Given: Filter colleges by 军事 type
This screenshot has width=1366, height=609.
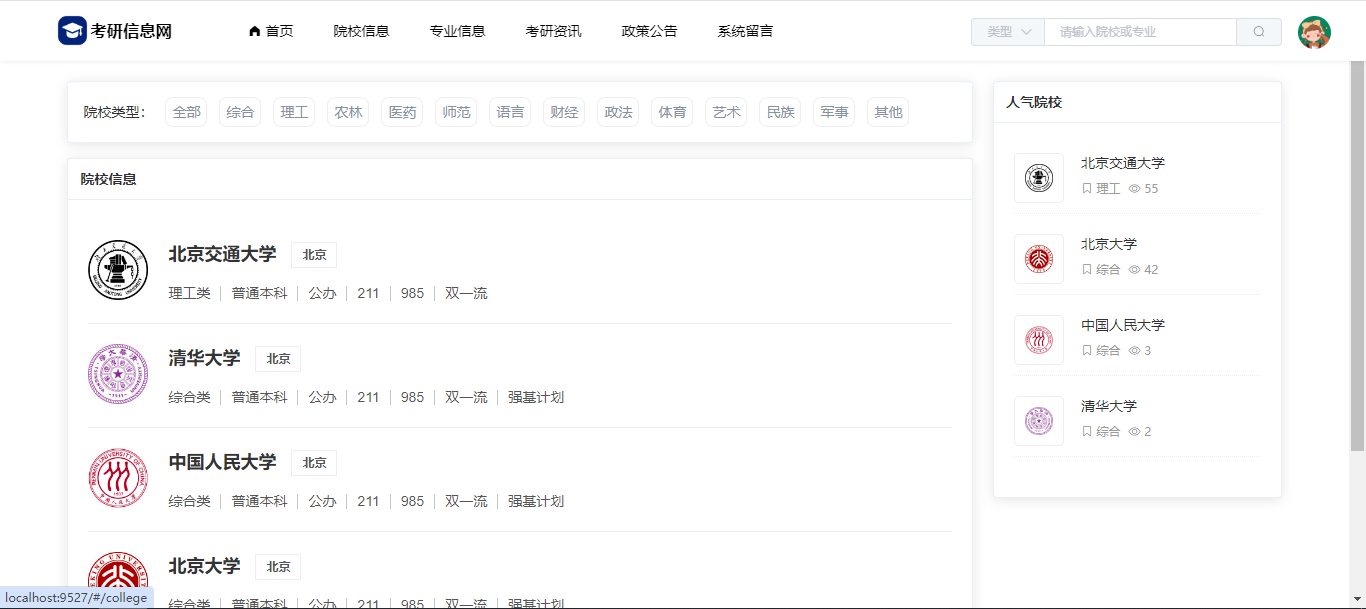Looking at the screenshot, I should tap(834, 112).
